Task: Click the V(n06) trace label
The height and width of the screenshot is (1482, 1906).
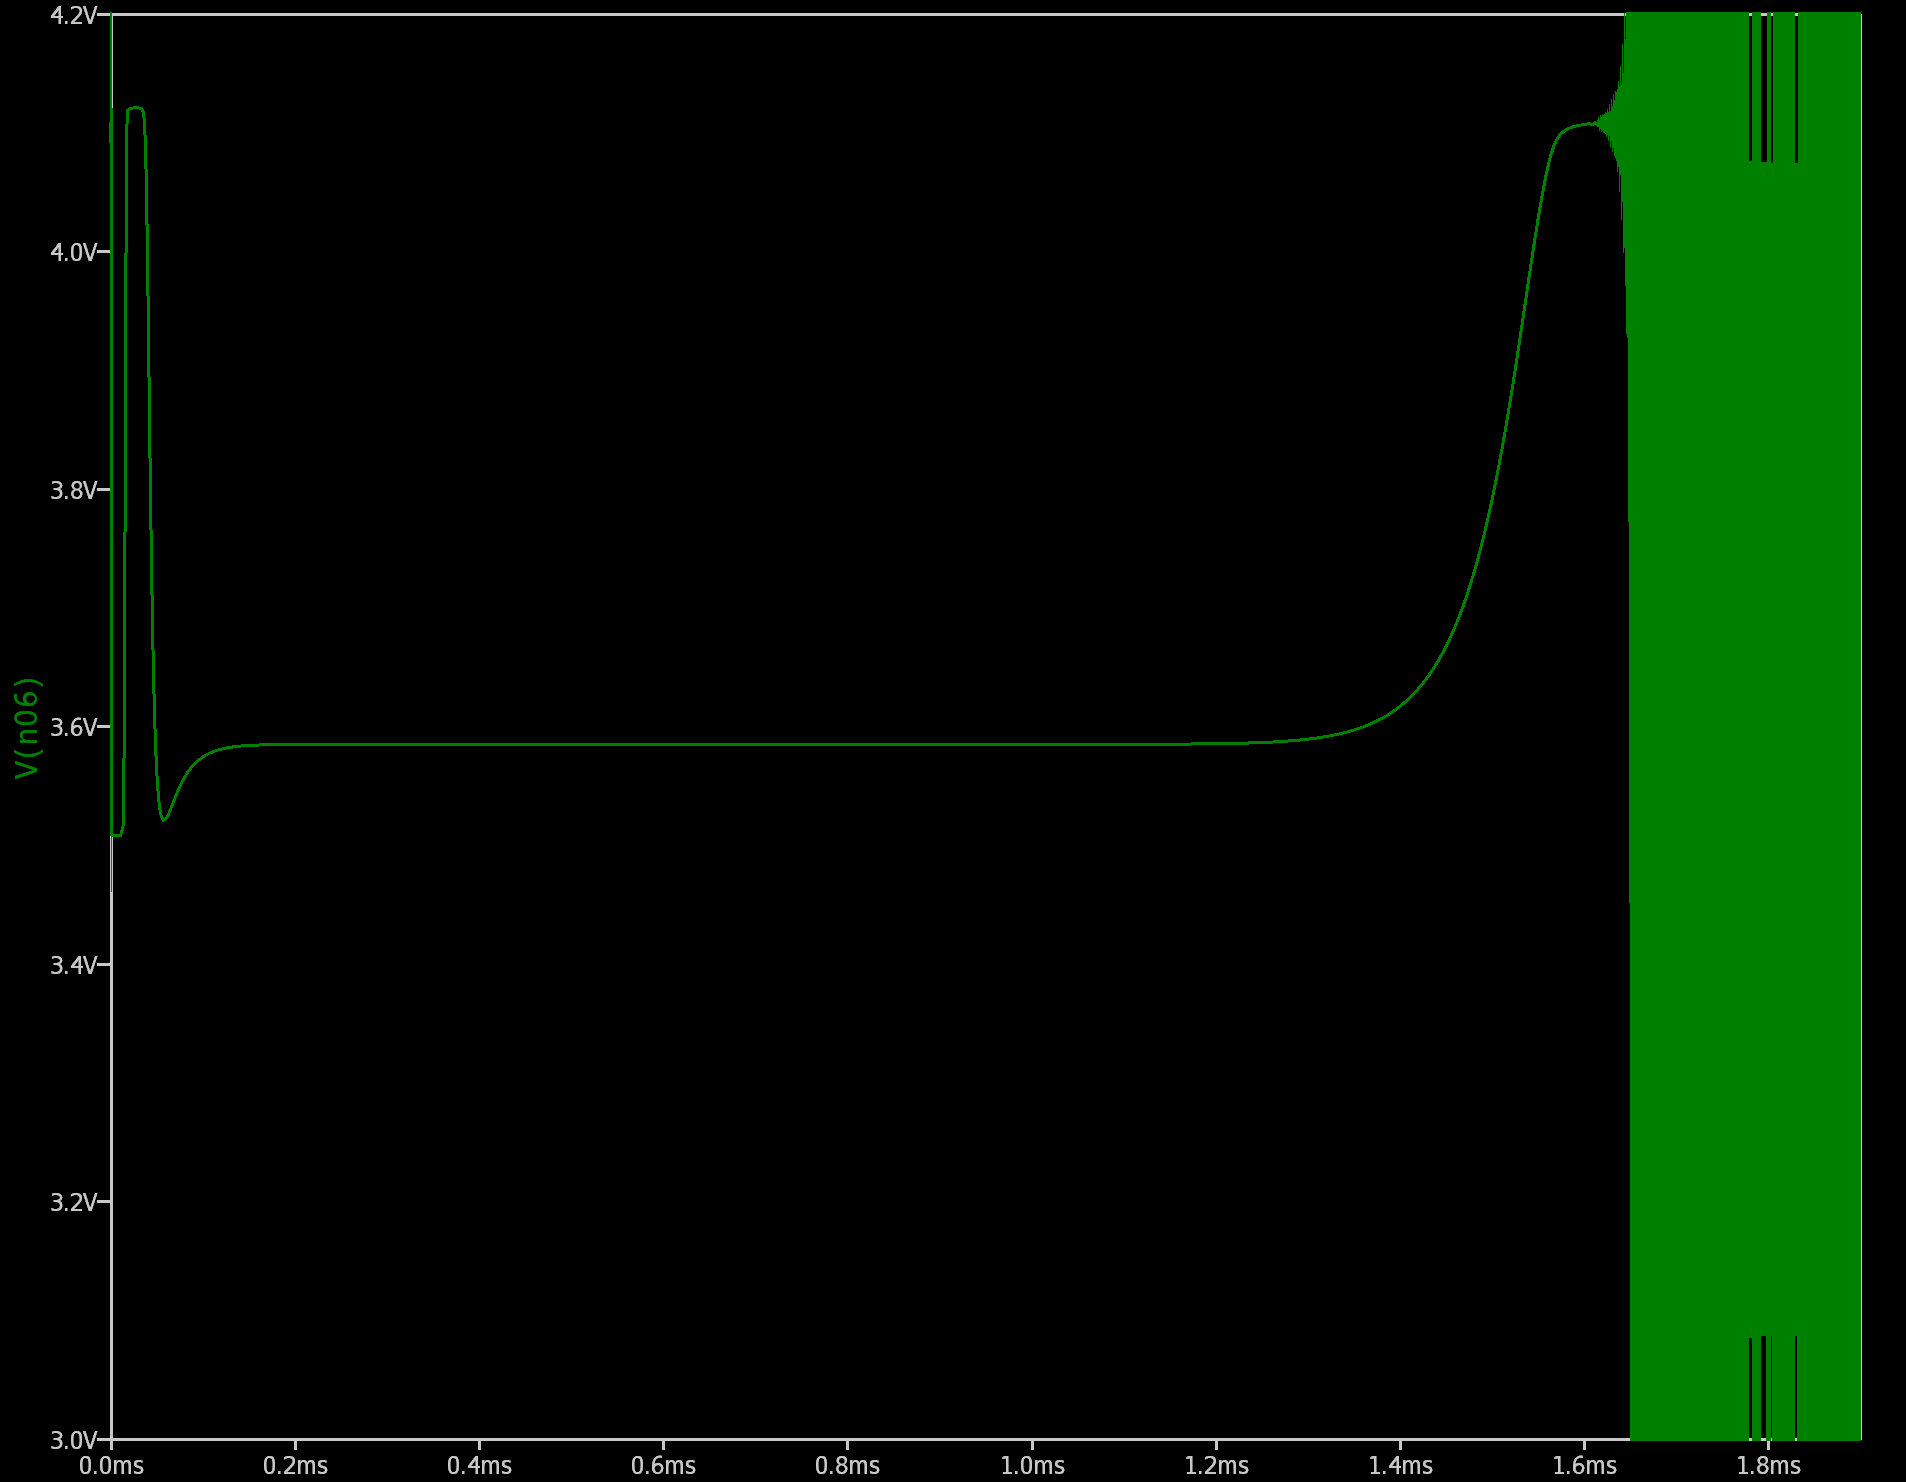Action: (27, 727)
